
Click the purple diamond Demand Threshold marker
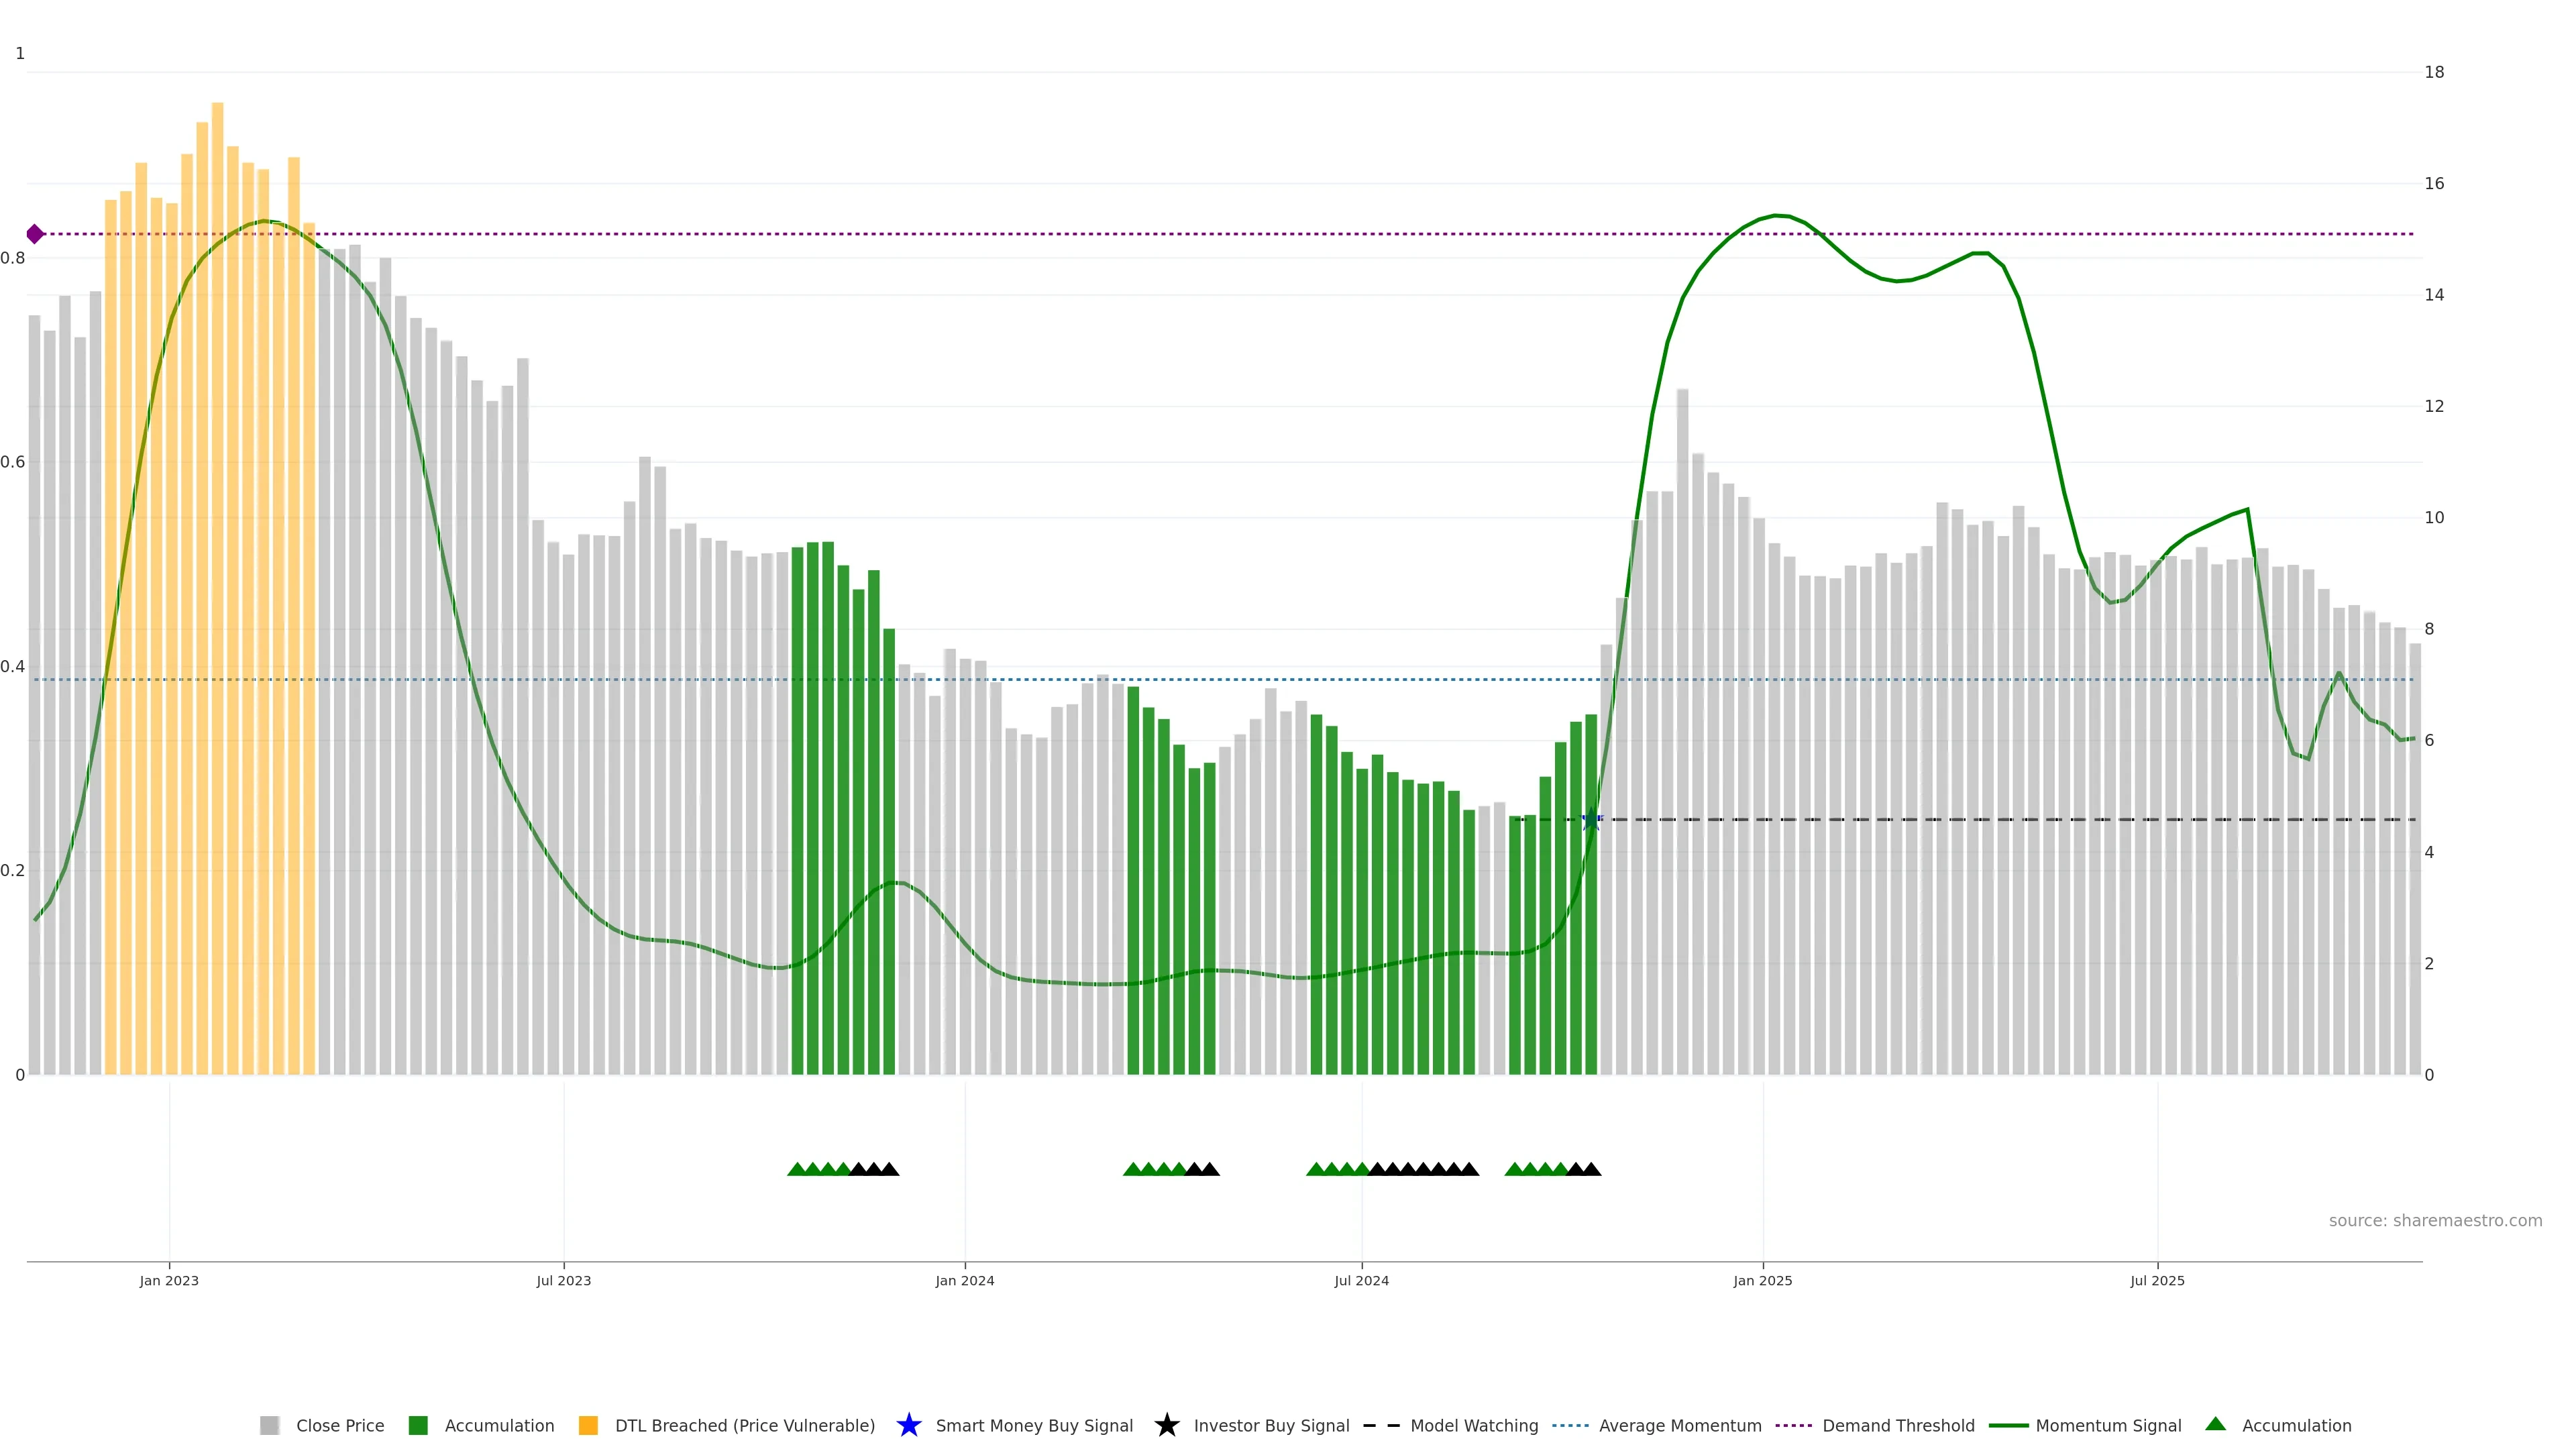click(x=35, y=234)
